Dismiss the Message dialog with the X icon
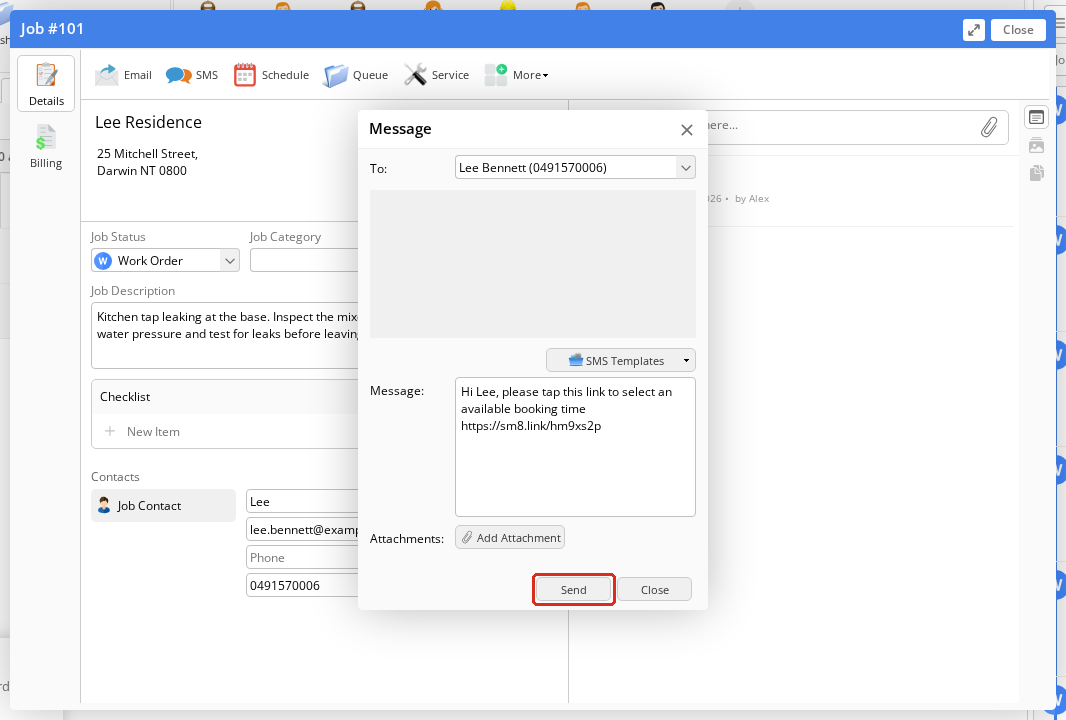Viewport: 1066px width, 720px height. pyautogui.click(x=687, y=130)
